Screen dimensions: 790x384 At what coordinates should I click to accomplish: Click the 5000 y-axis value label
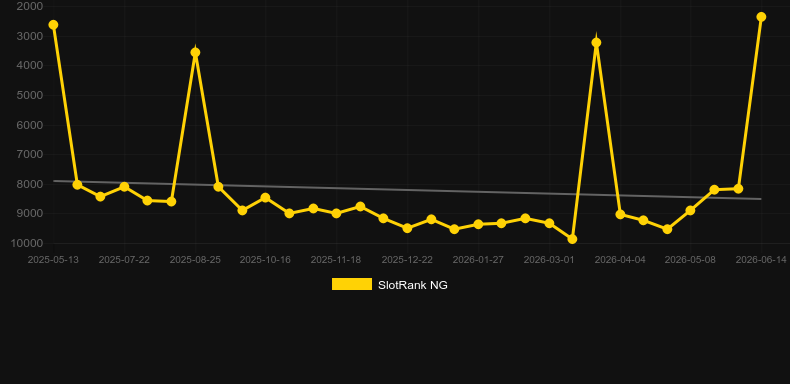(x=30, y=95)
